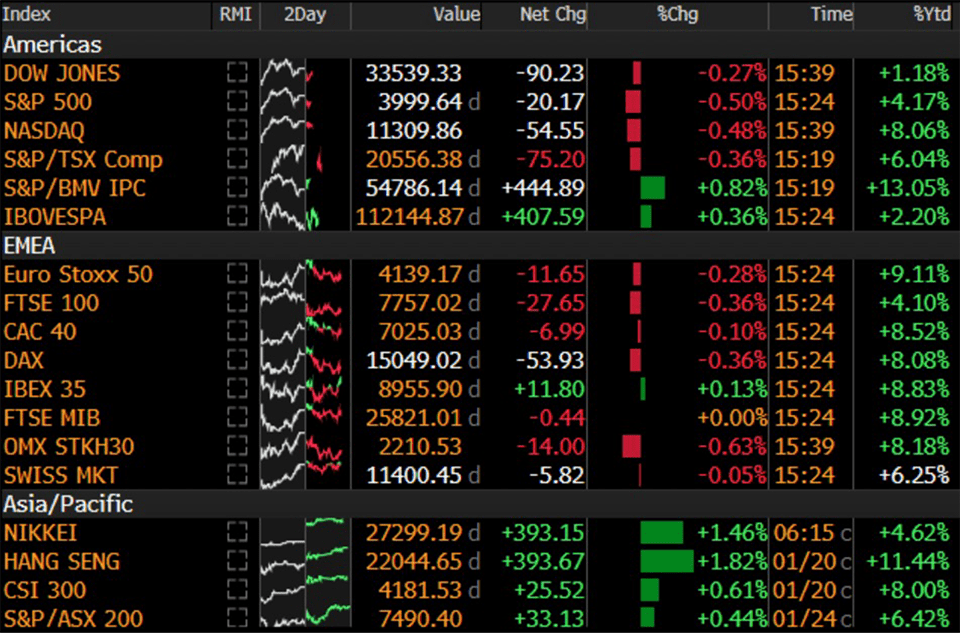Sort by the Index column header
Image resolution: width=960 pixels, height=633 pixels.
(27, 14)
